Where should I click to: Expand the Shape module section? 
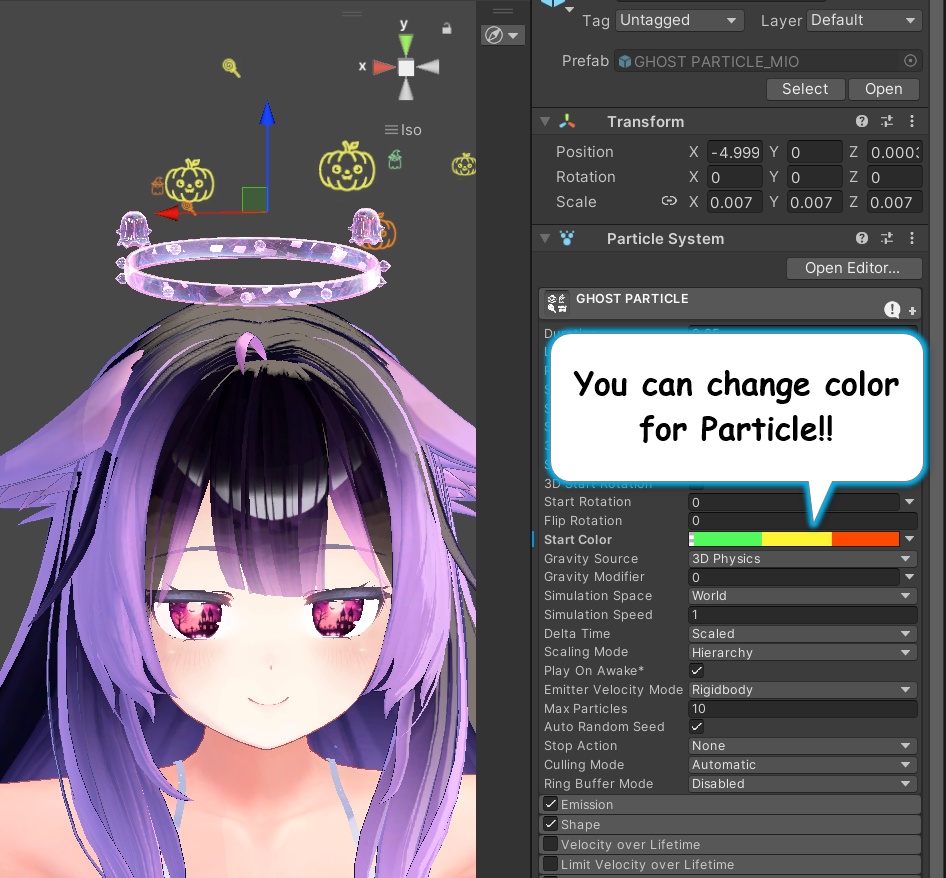coord(730,824)
